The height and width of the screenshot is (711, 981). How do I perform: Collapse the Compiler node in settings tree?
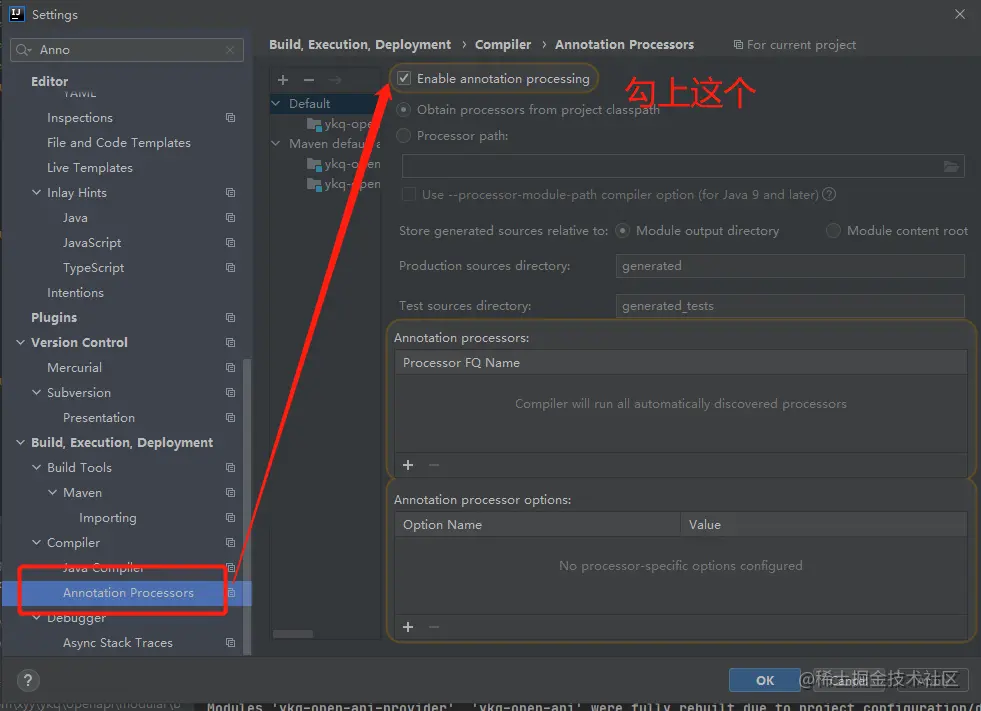tap(36, 543)
